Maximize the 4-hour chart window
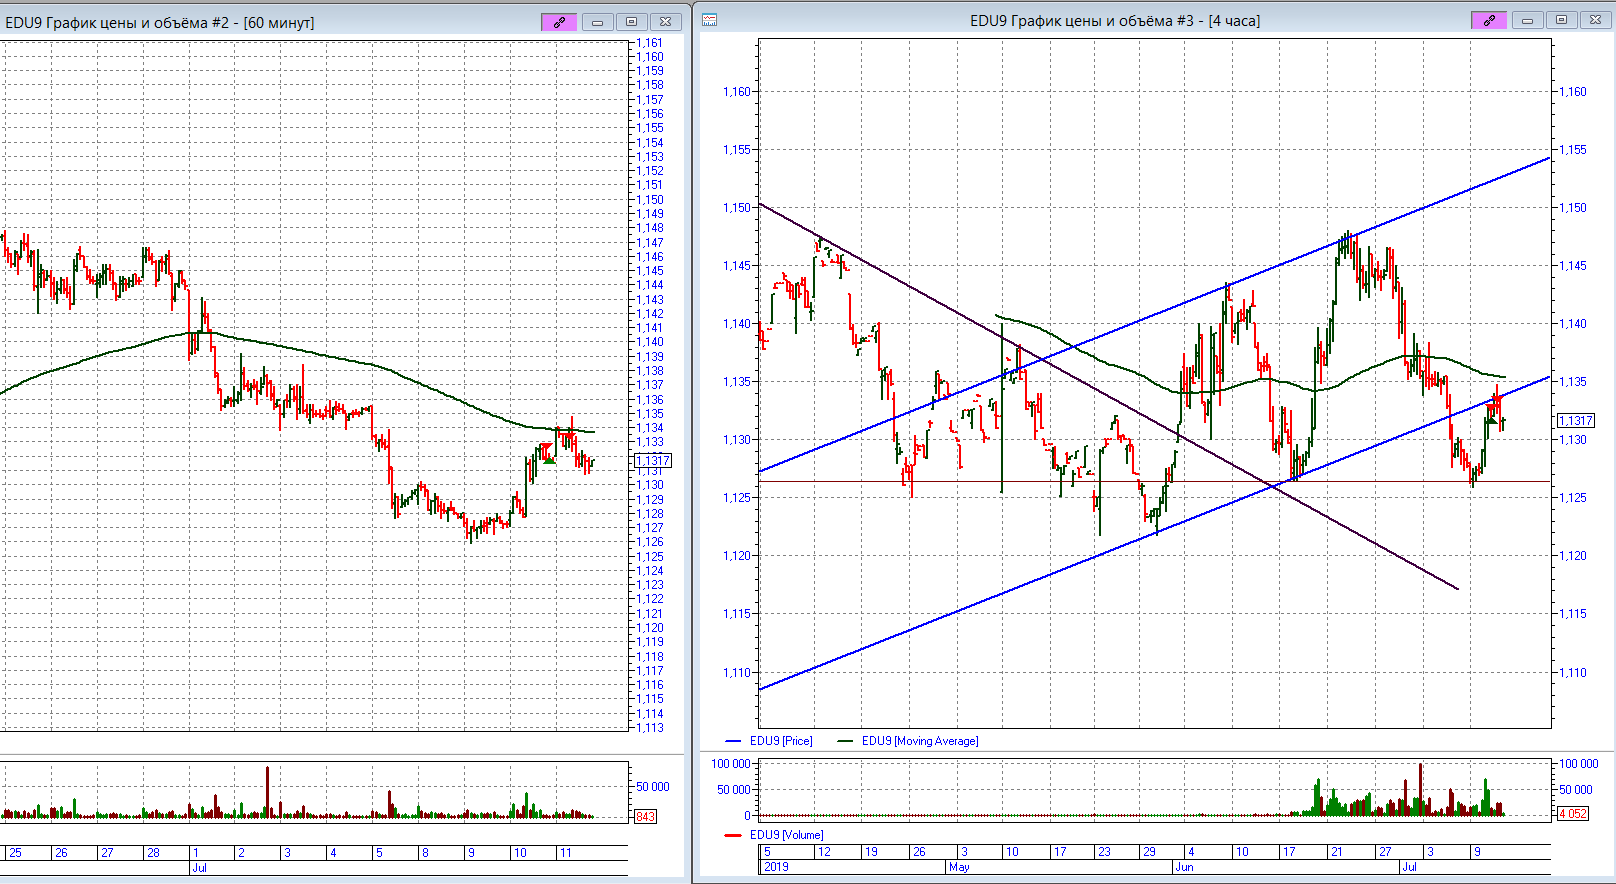 click(1561, 21)
